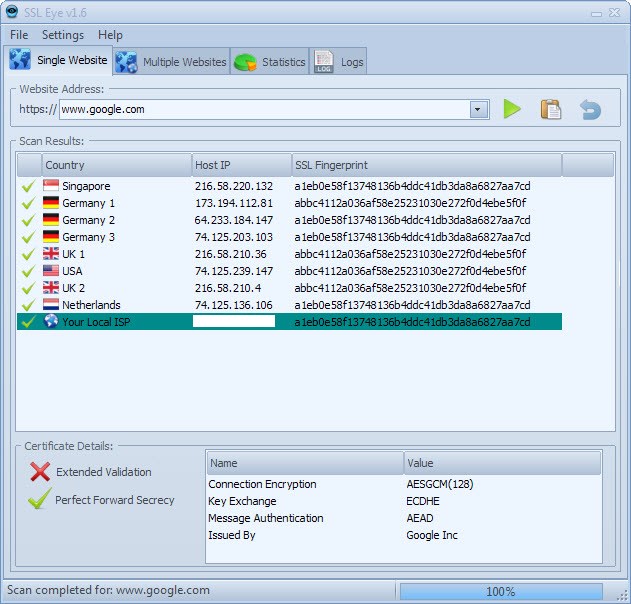
Task: Click the Value column header in Certificate Details
Action: 502,463
